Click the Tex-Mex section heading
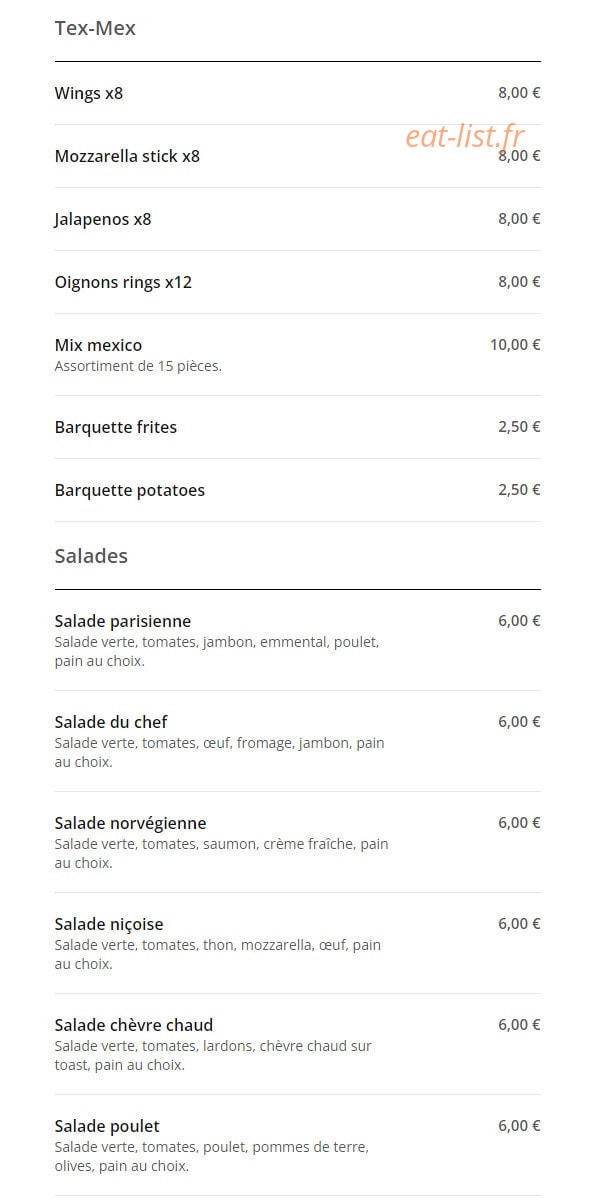599x1204 pixels. (95, 28)
